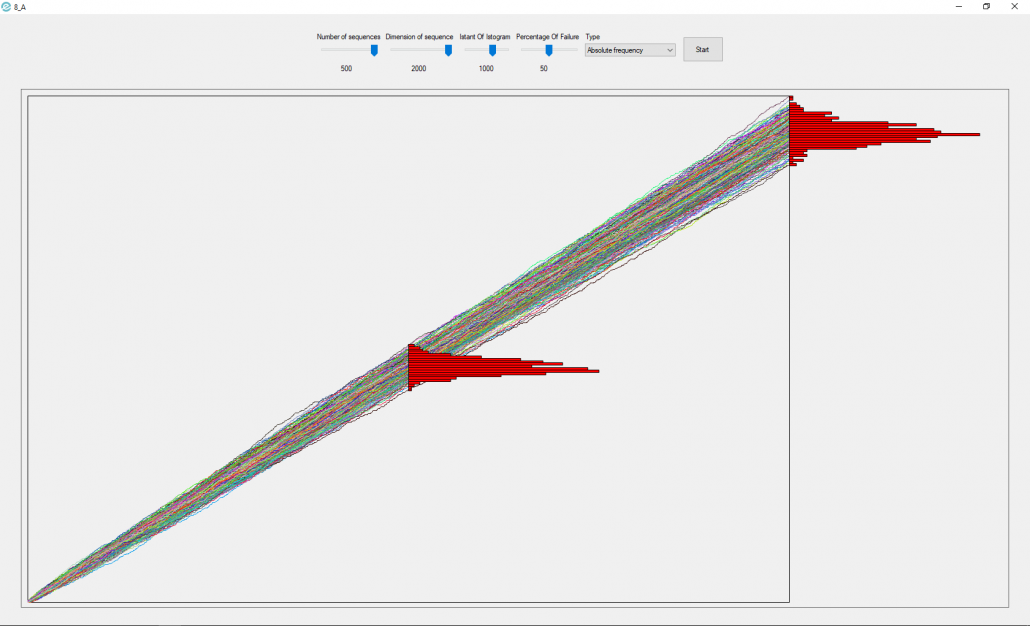Click the '8_A' window title text

(19, 6)
